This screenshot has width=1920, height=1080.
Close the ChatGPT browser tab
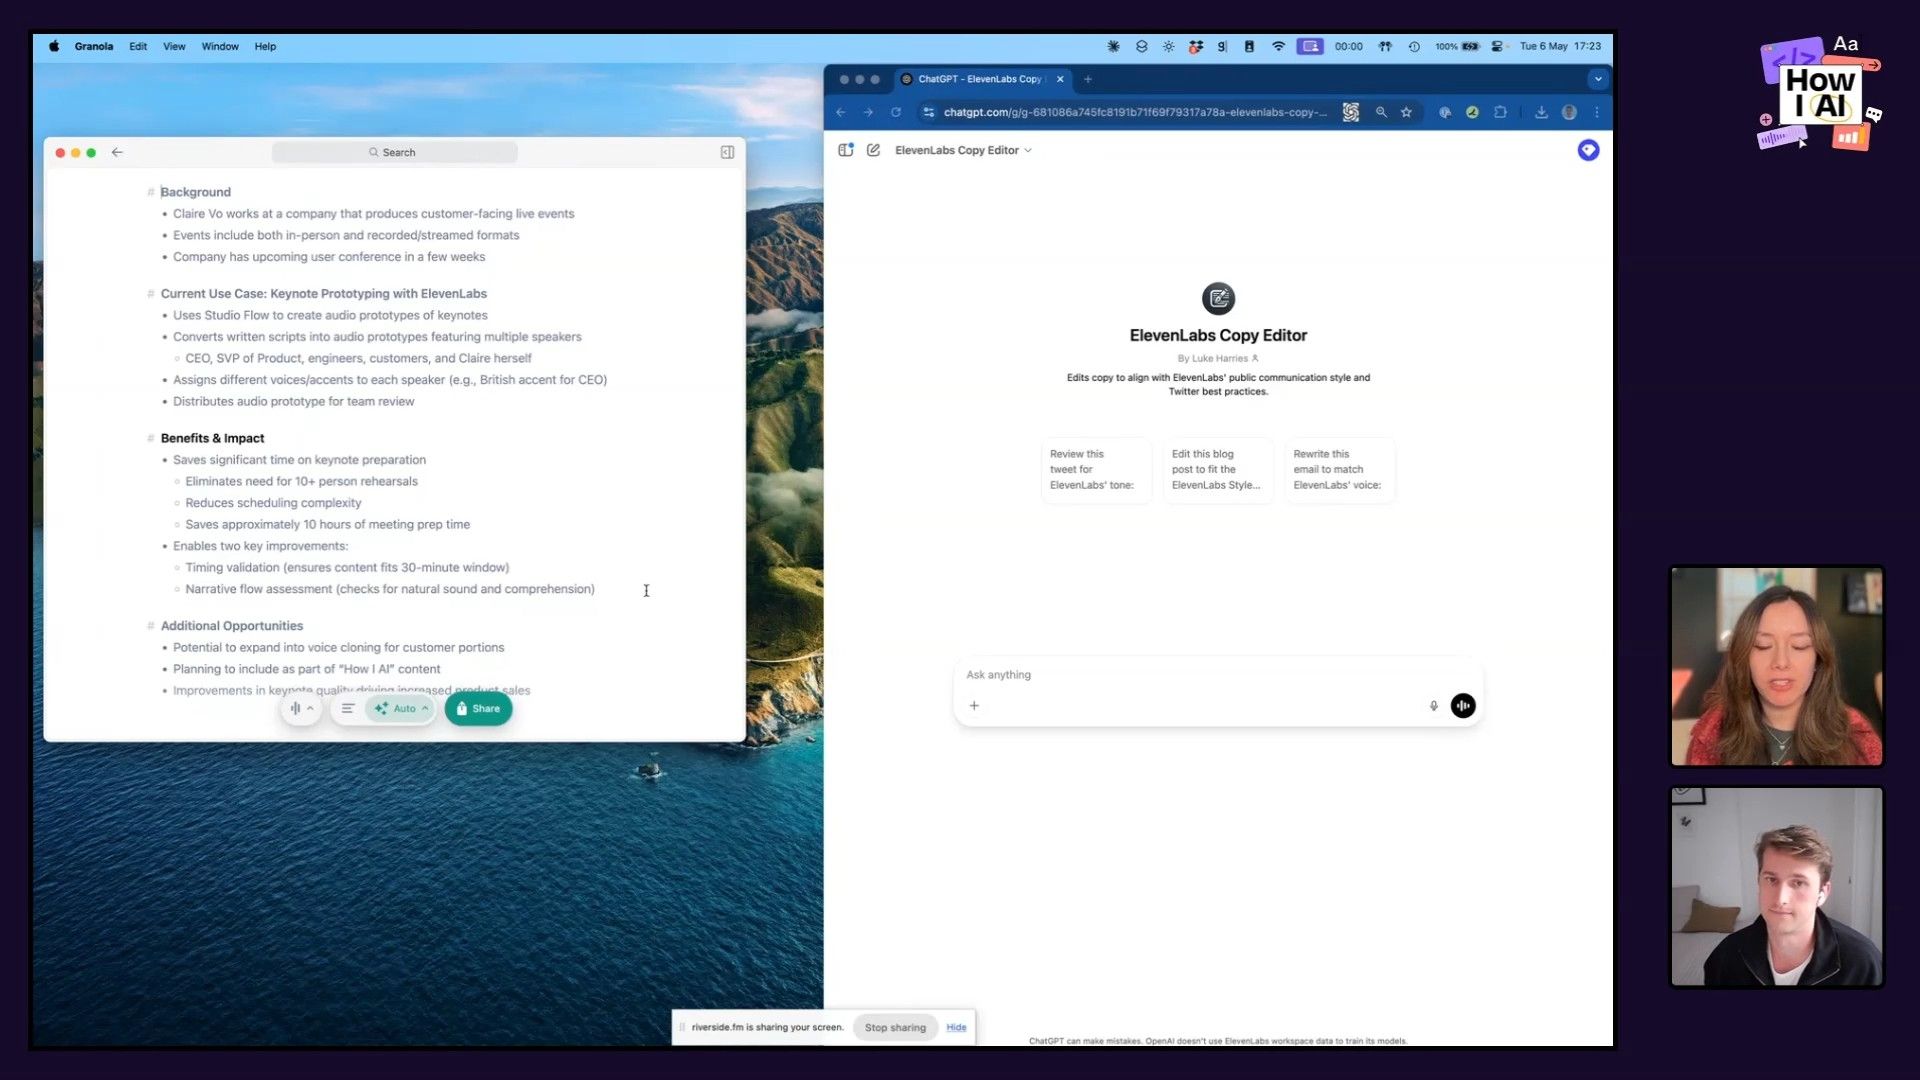(1060, 79)
